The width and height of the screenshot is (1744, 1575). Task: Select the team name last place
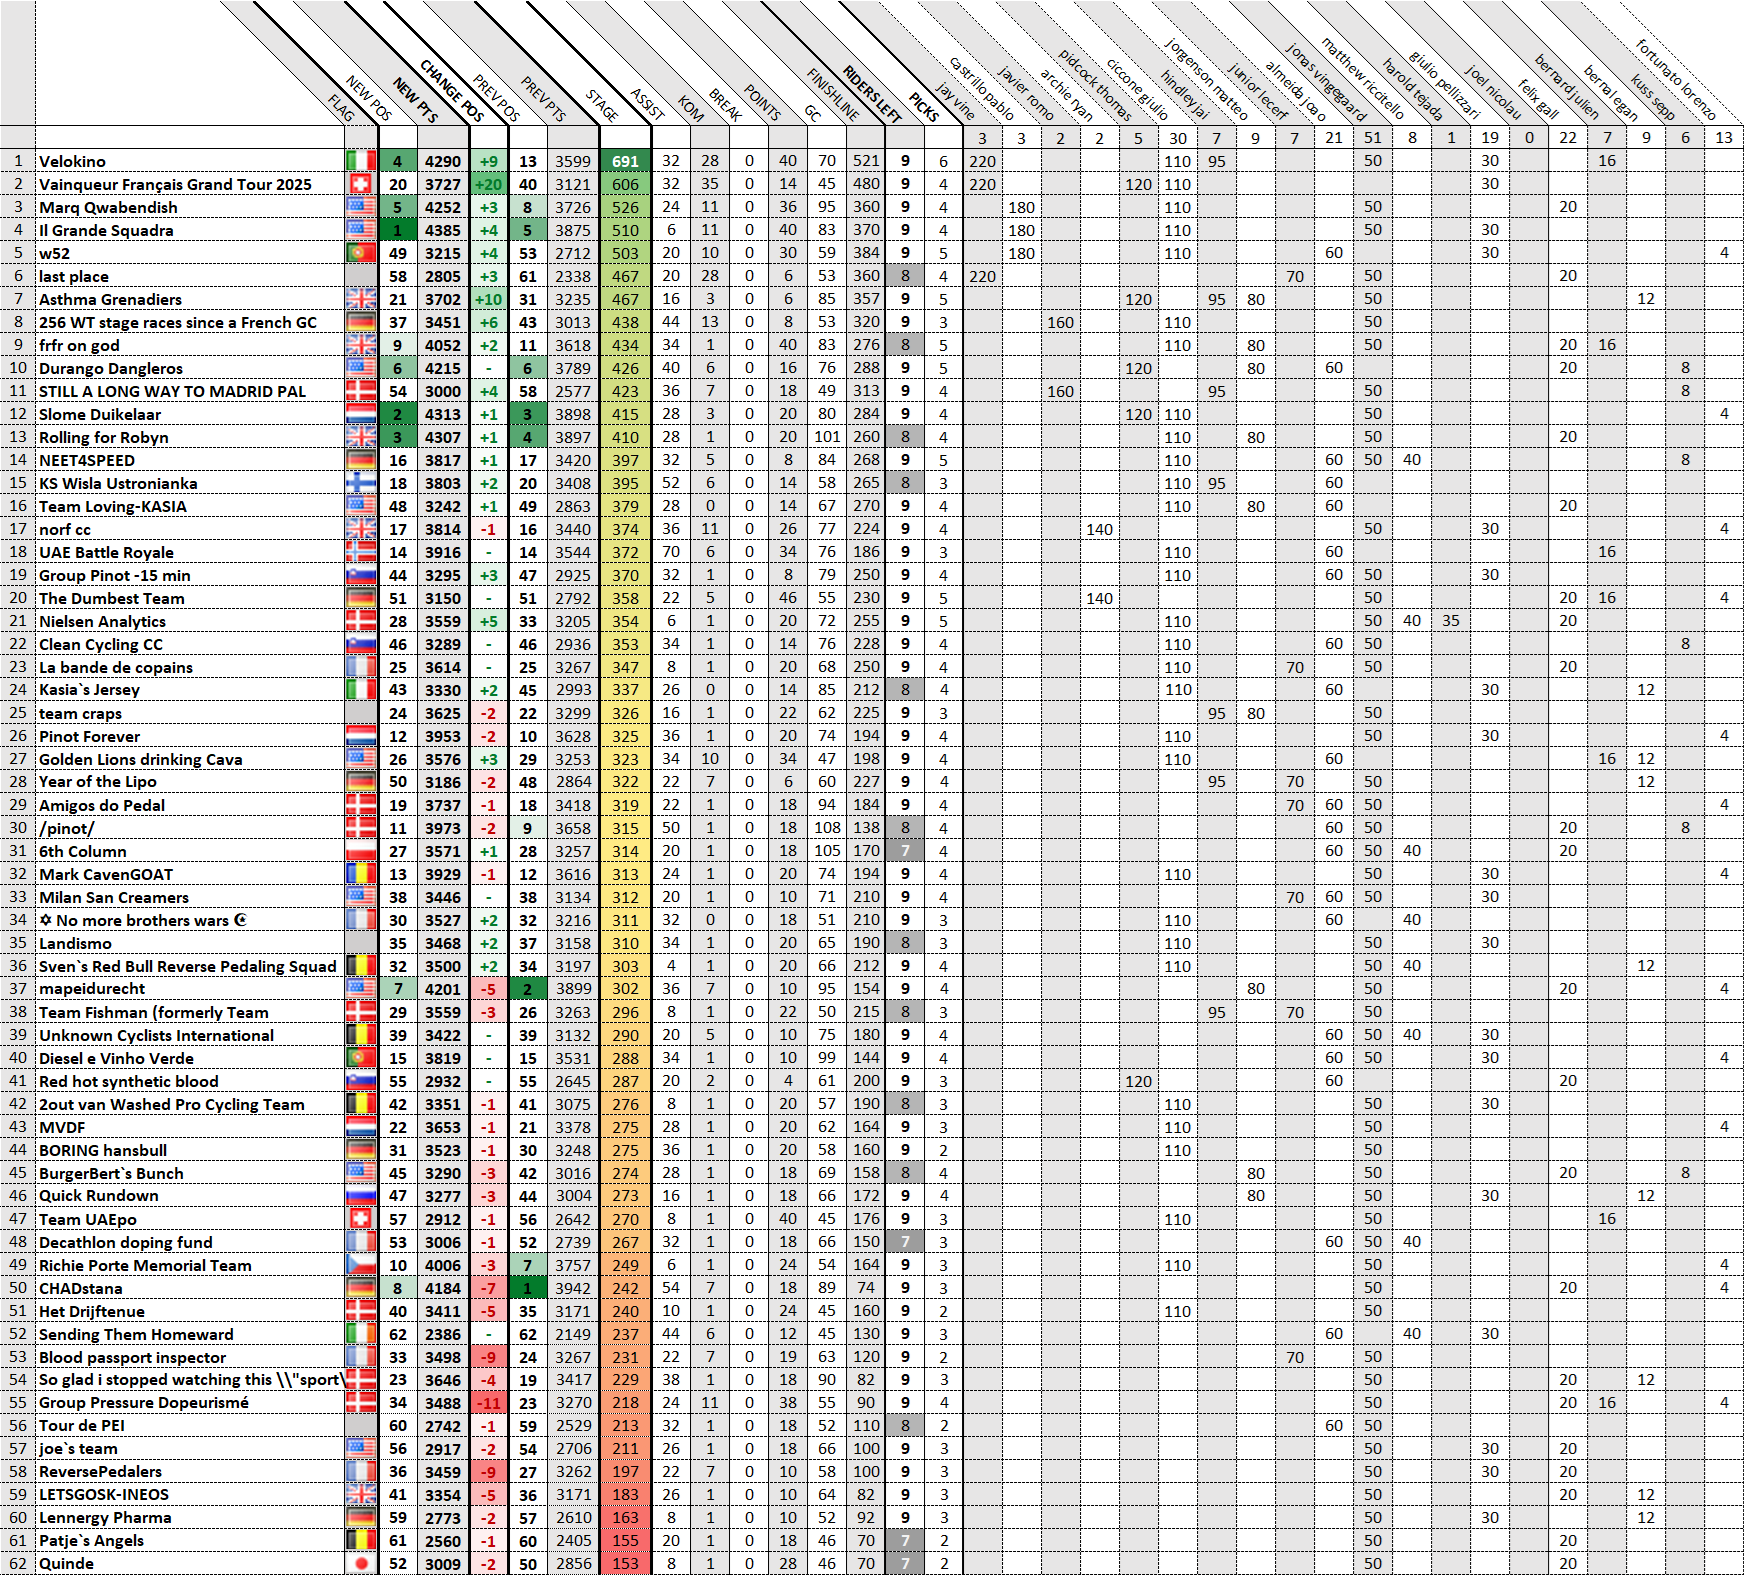74,277
